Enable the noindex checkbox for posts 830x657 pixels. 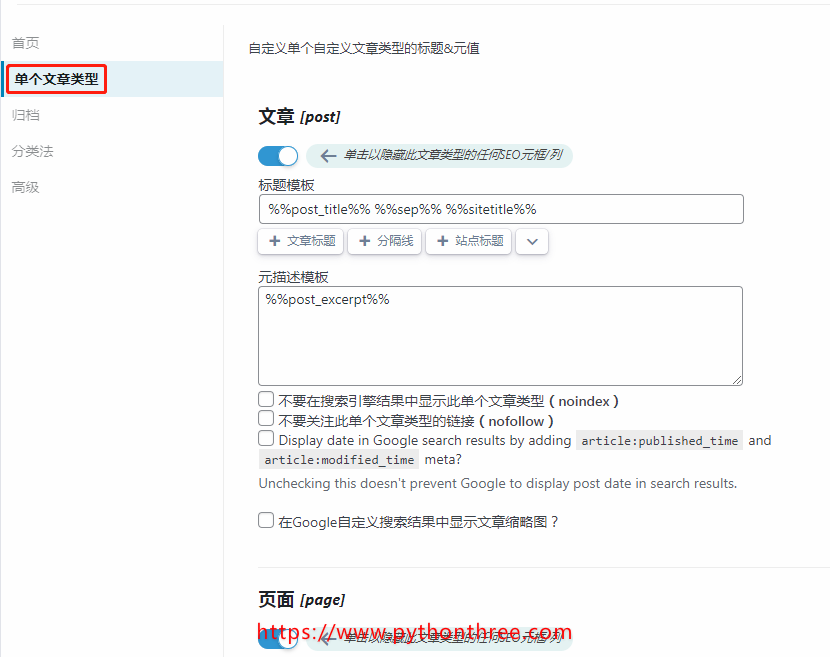[266, 400]
